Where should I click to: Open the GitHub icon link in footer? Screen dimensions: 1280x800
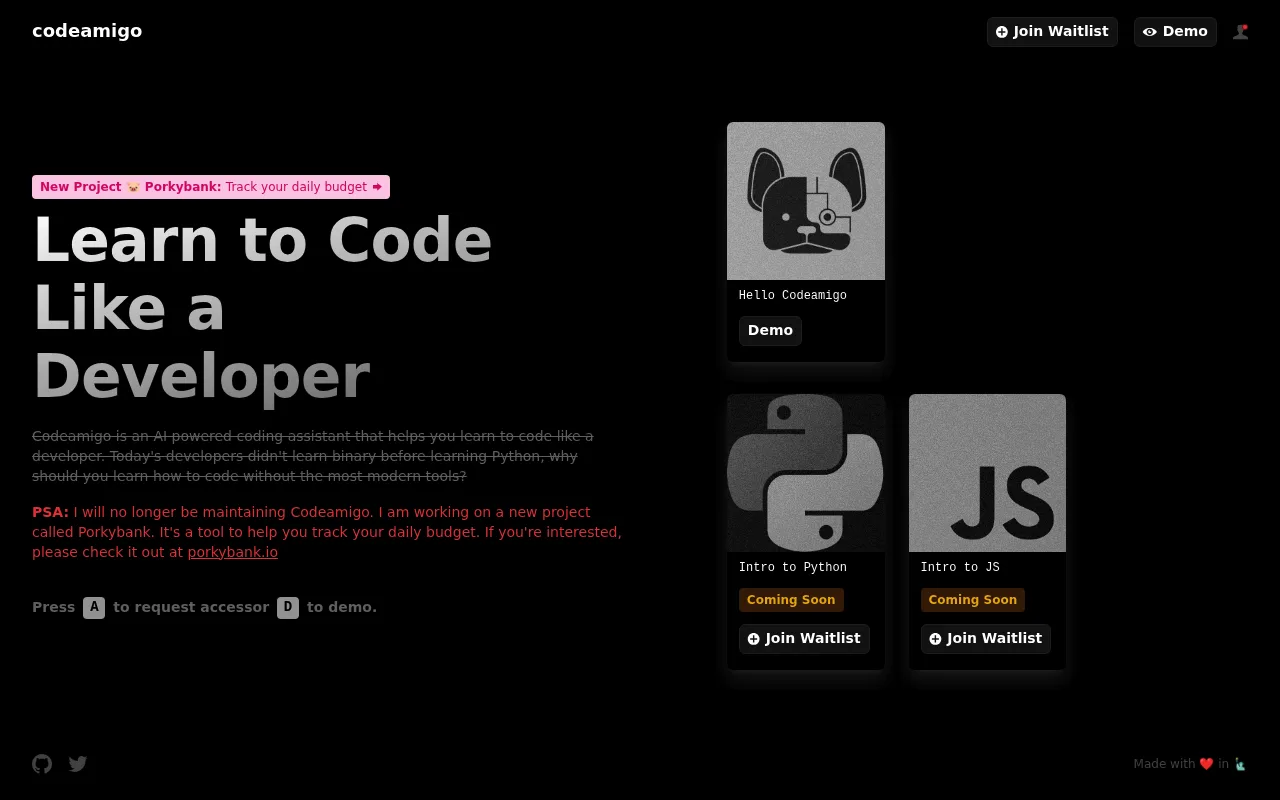42,764
